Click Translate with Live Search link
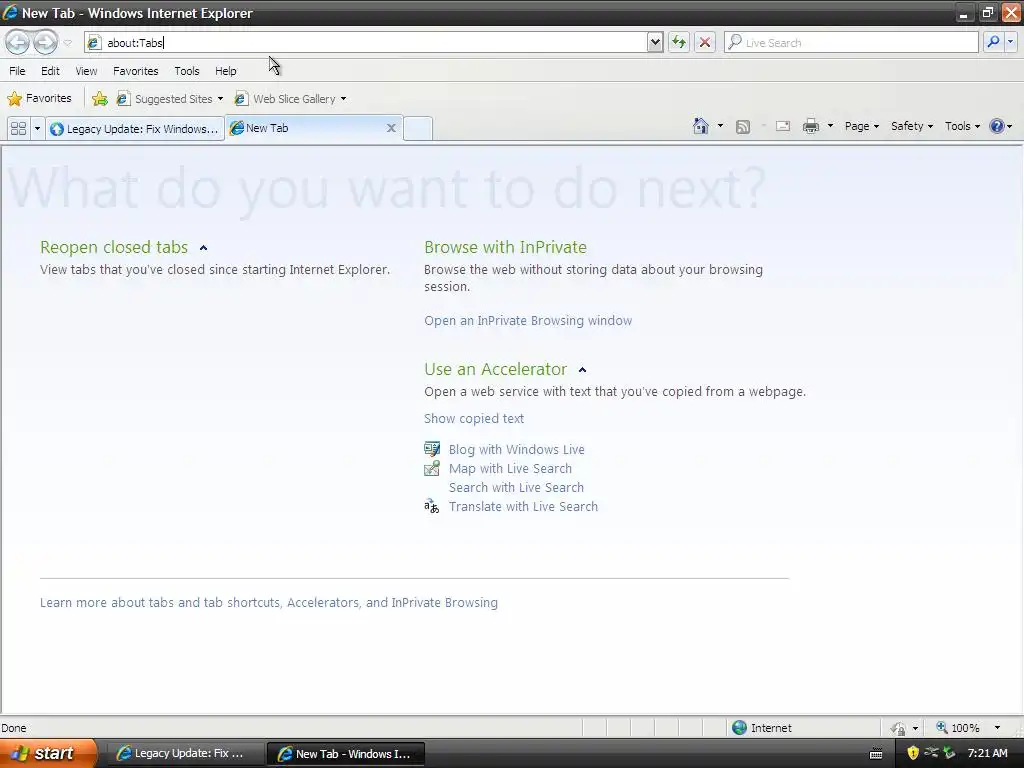Image resolution: width=1024 pixels, height=768 pixels. [x=523, y=506]
